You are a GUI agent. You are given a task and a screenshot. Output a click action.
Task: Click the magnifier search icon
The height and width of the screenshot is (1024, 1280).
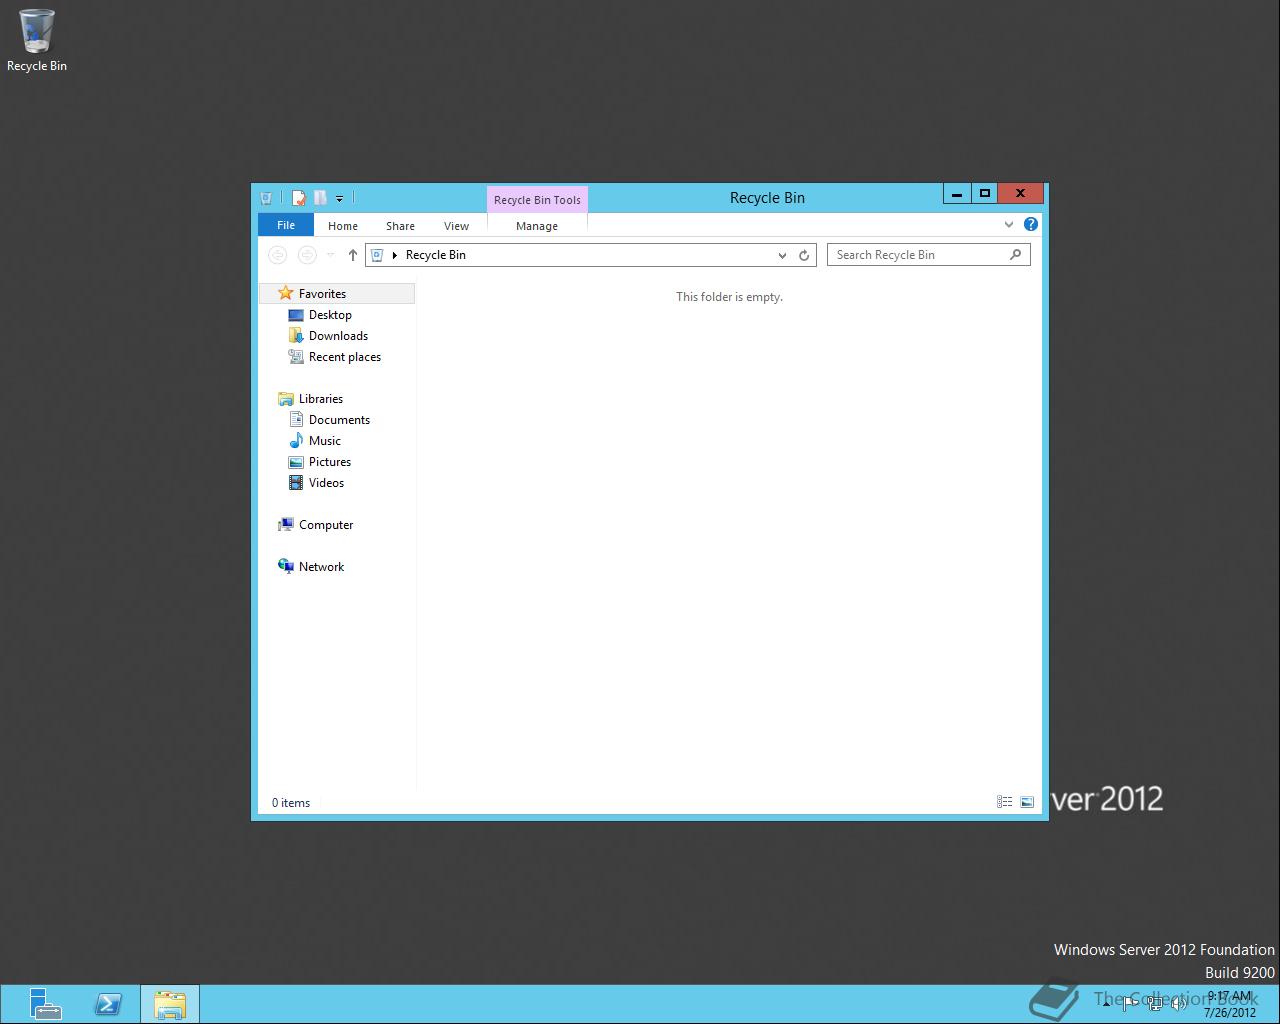pos(1015,255)
